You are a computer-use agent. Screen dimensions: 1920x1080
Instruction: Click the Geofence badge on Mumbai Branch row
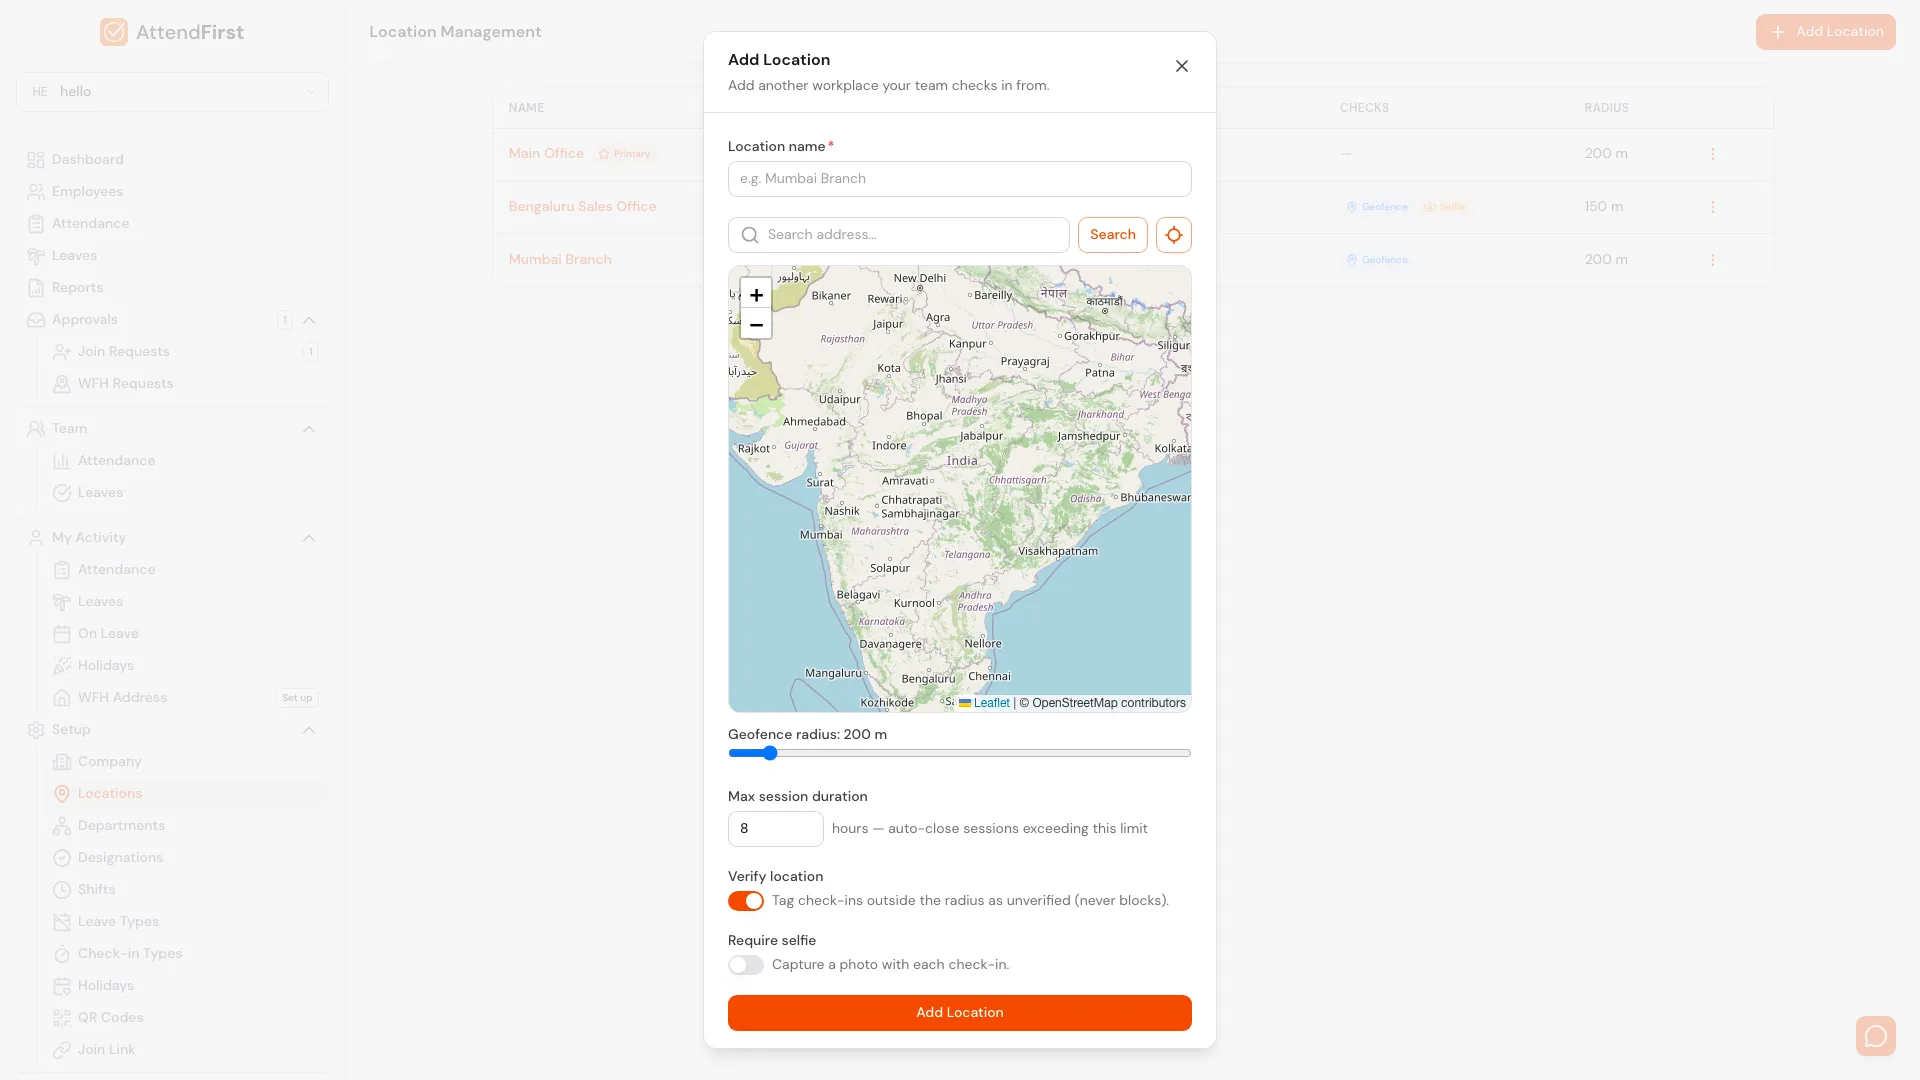coord(1377,260)
